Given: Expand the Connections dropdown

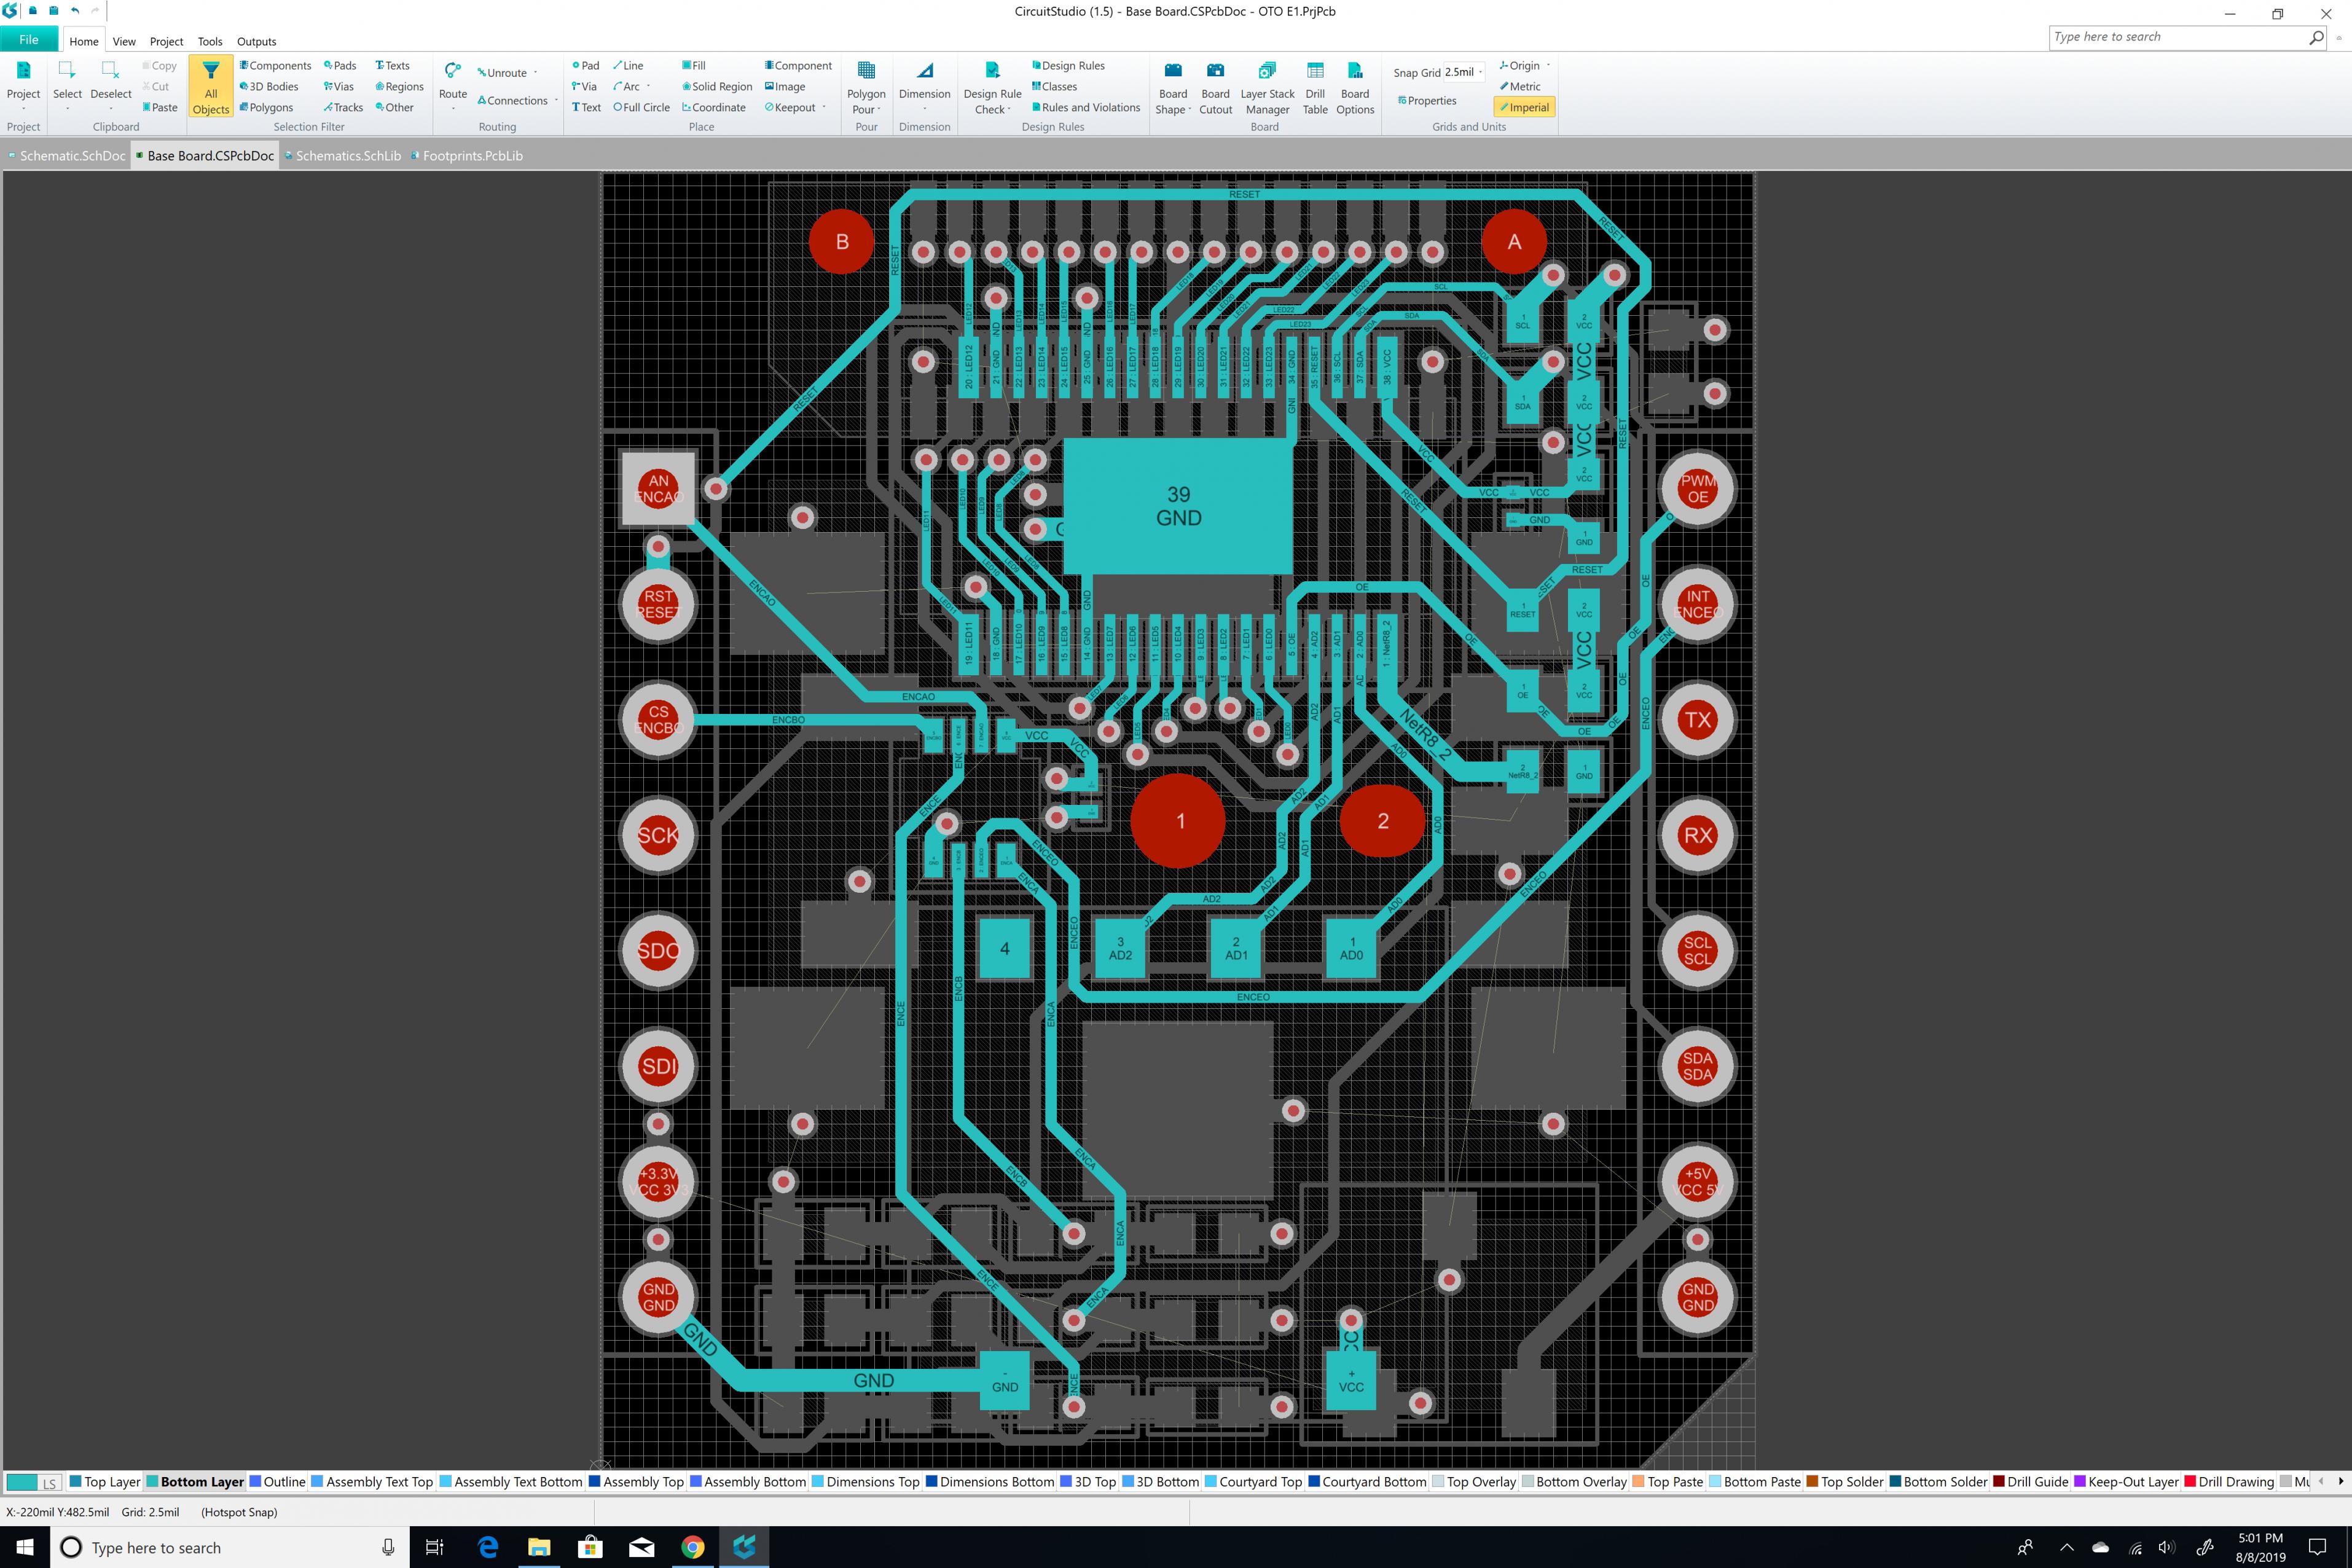Looking at the screenshot, I should (x=555, y=100).
